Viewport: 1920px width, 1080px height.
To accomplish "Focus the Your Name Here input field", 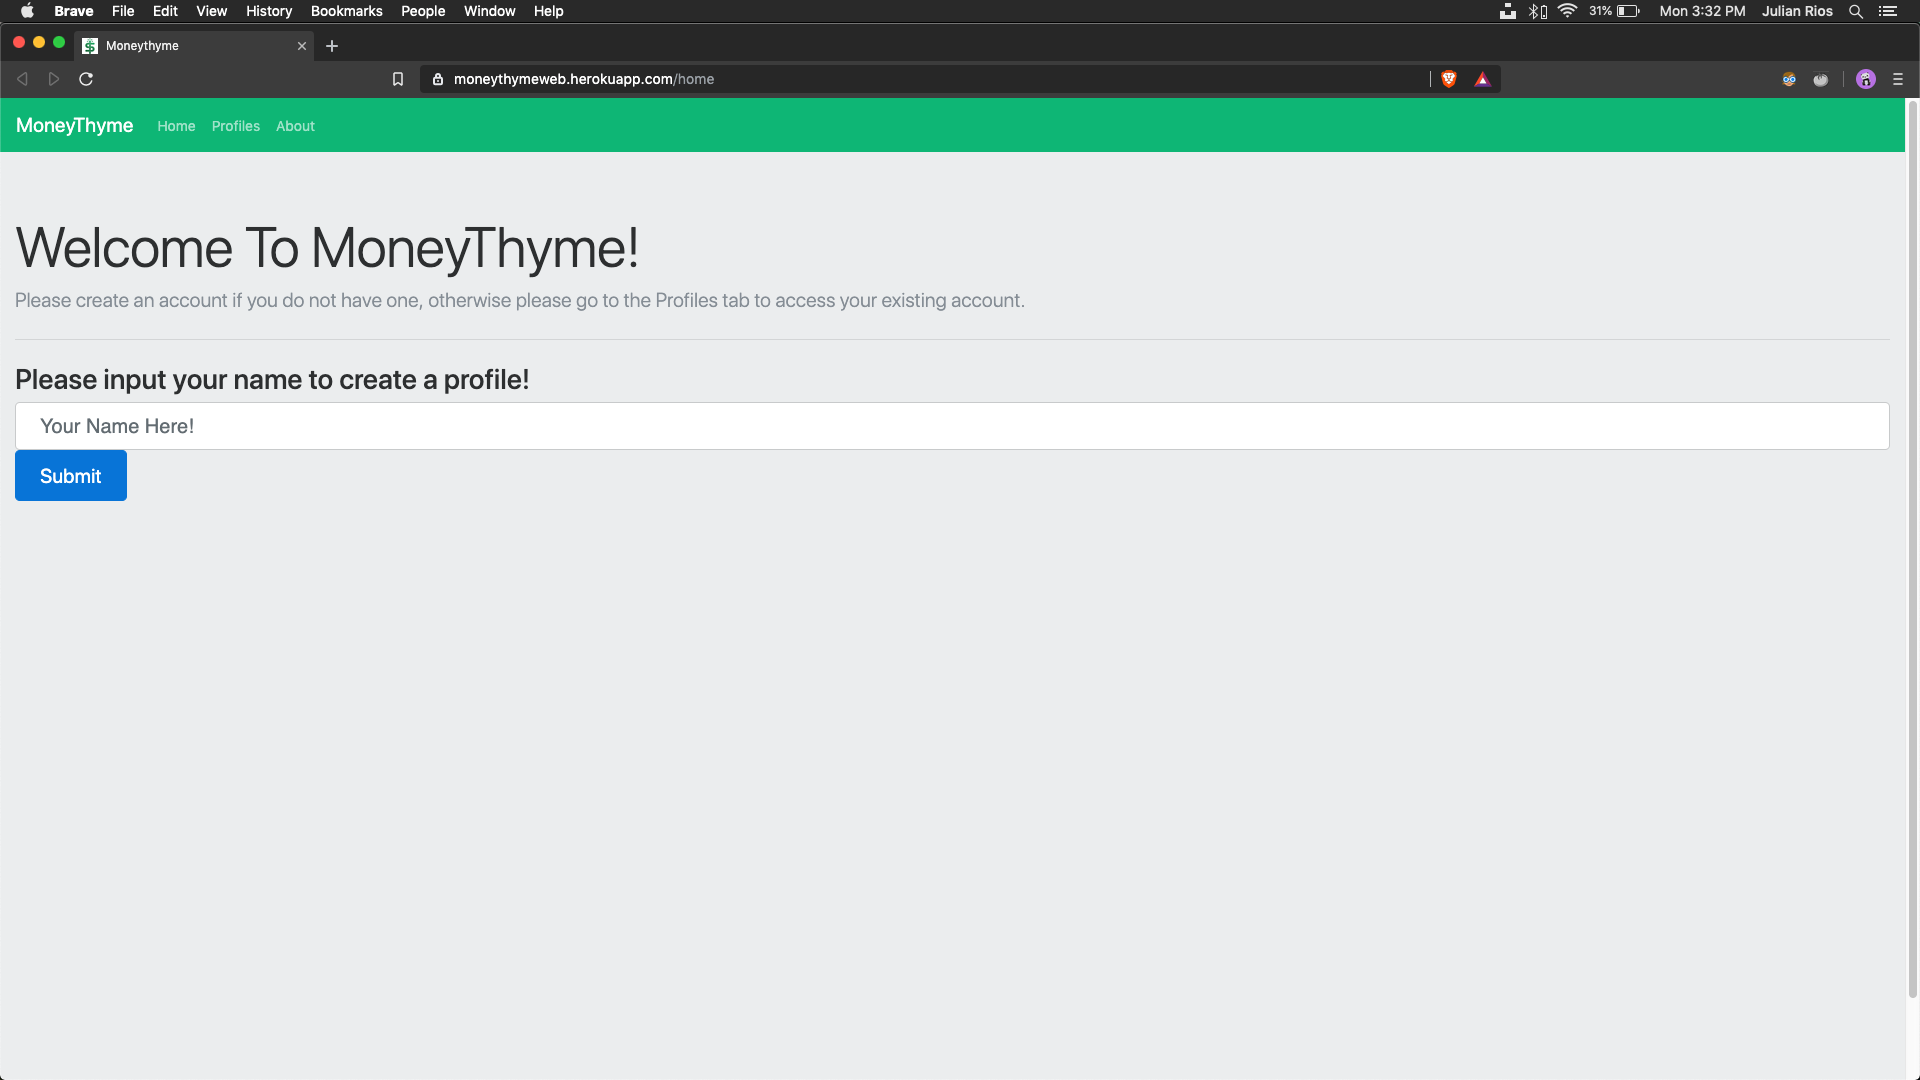I will click(x=952, y=426).
